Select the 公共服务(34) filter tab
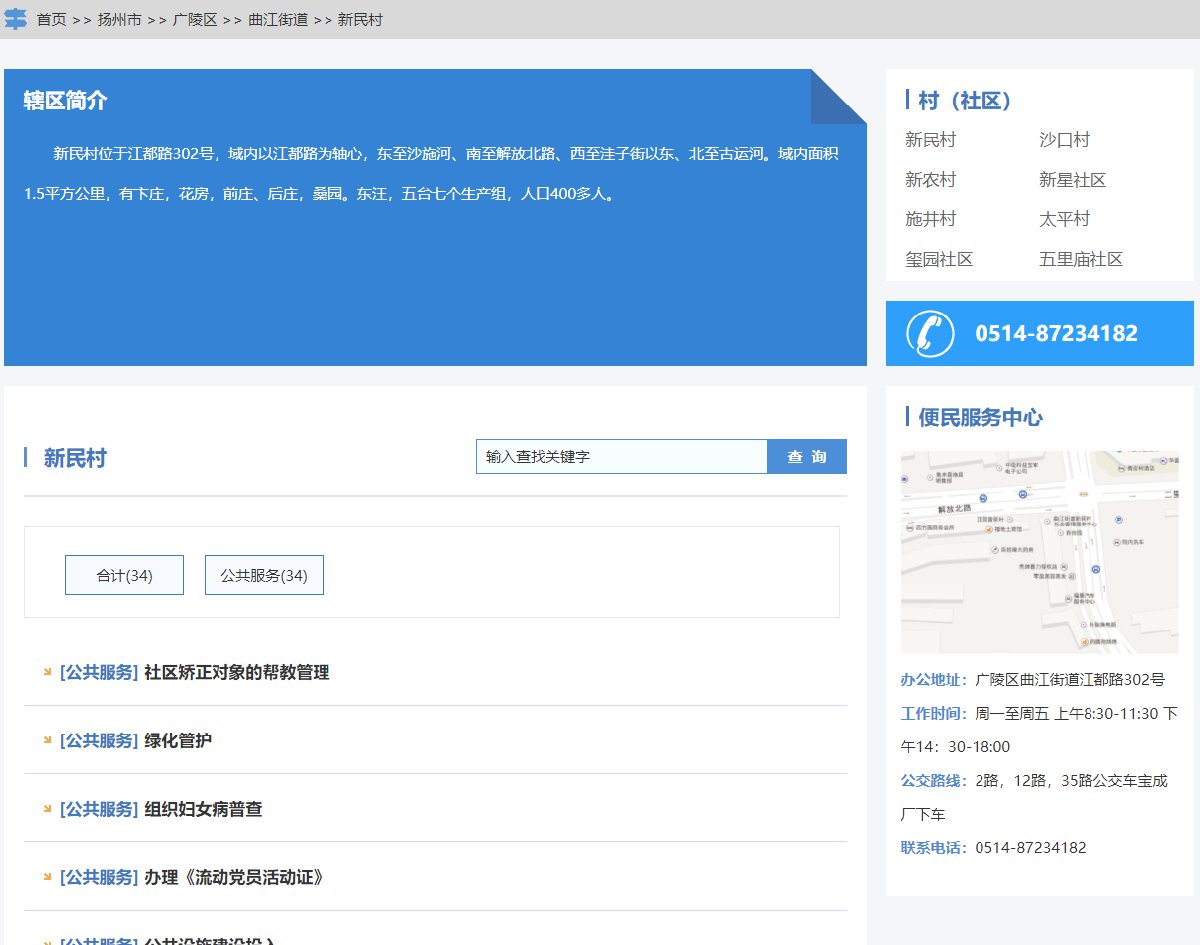Screen dimensions: 1200x945 264,575
